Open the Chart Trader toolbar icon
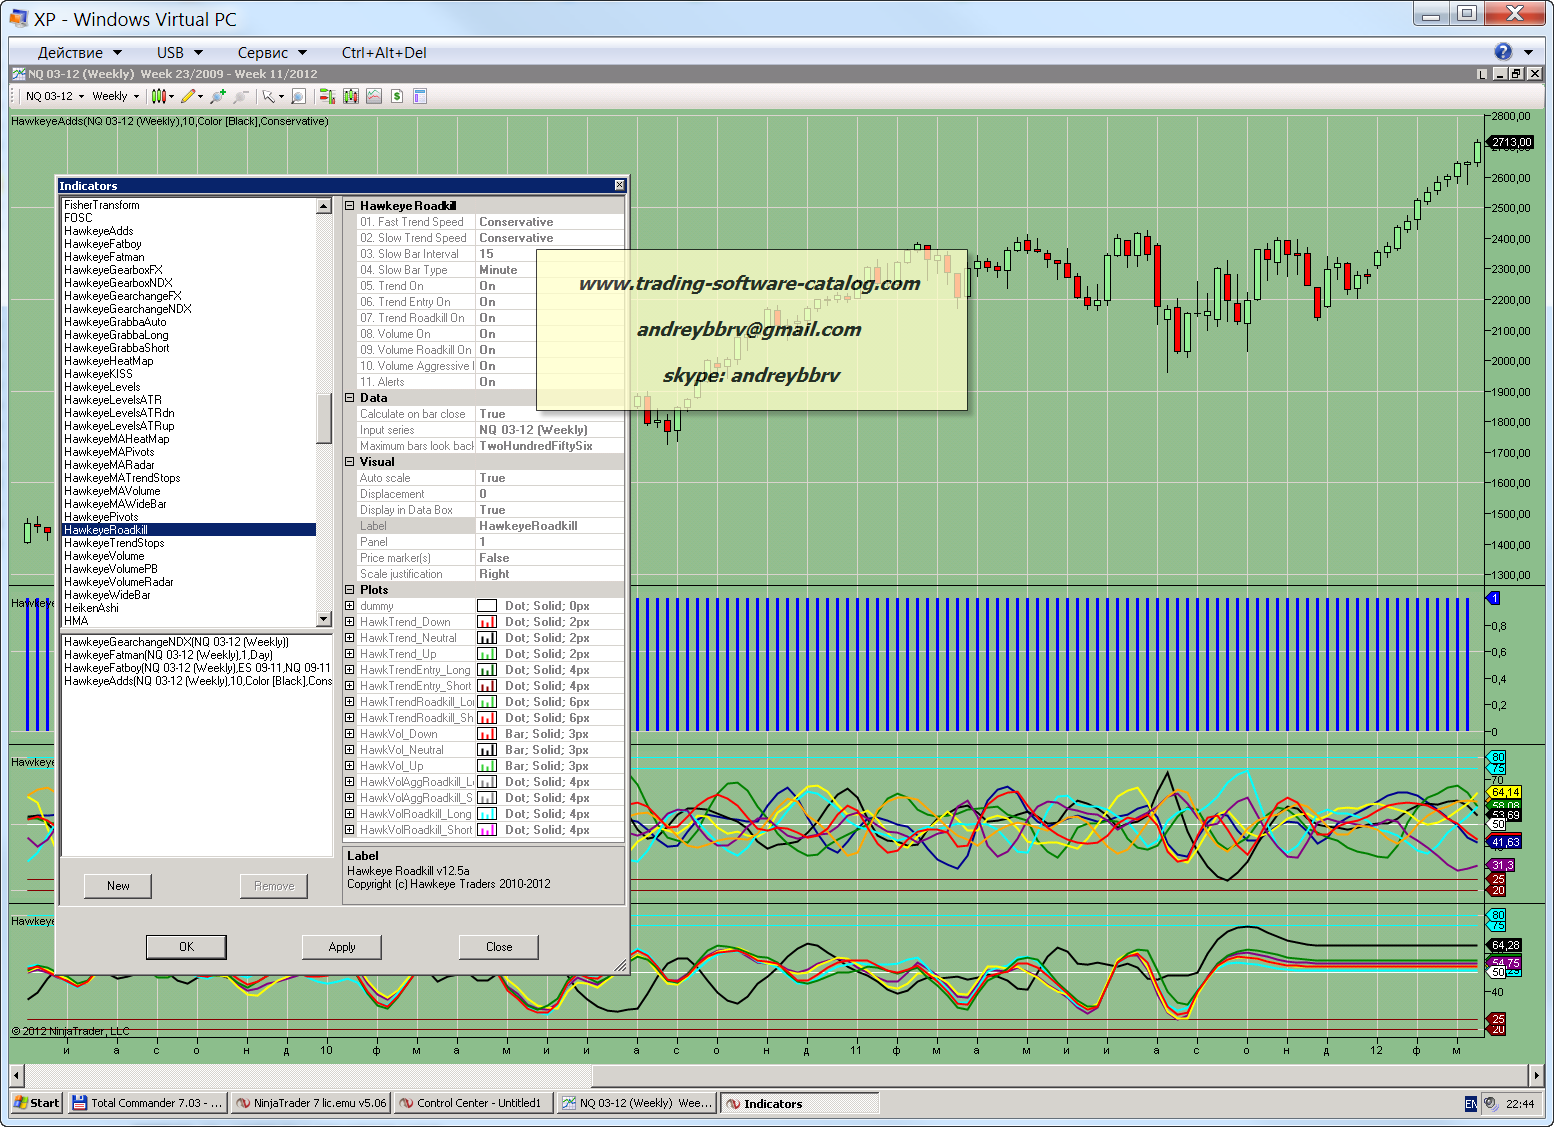Image resolution: width=1554 pixels, height=1127 pixels. click(326, 97)
